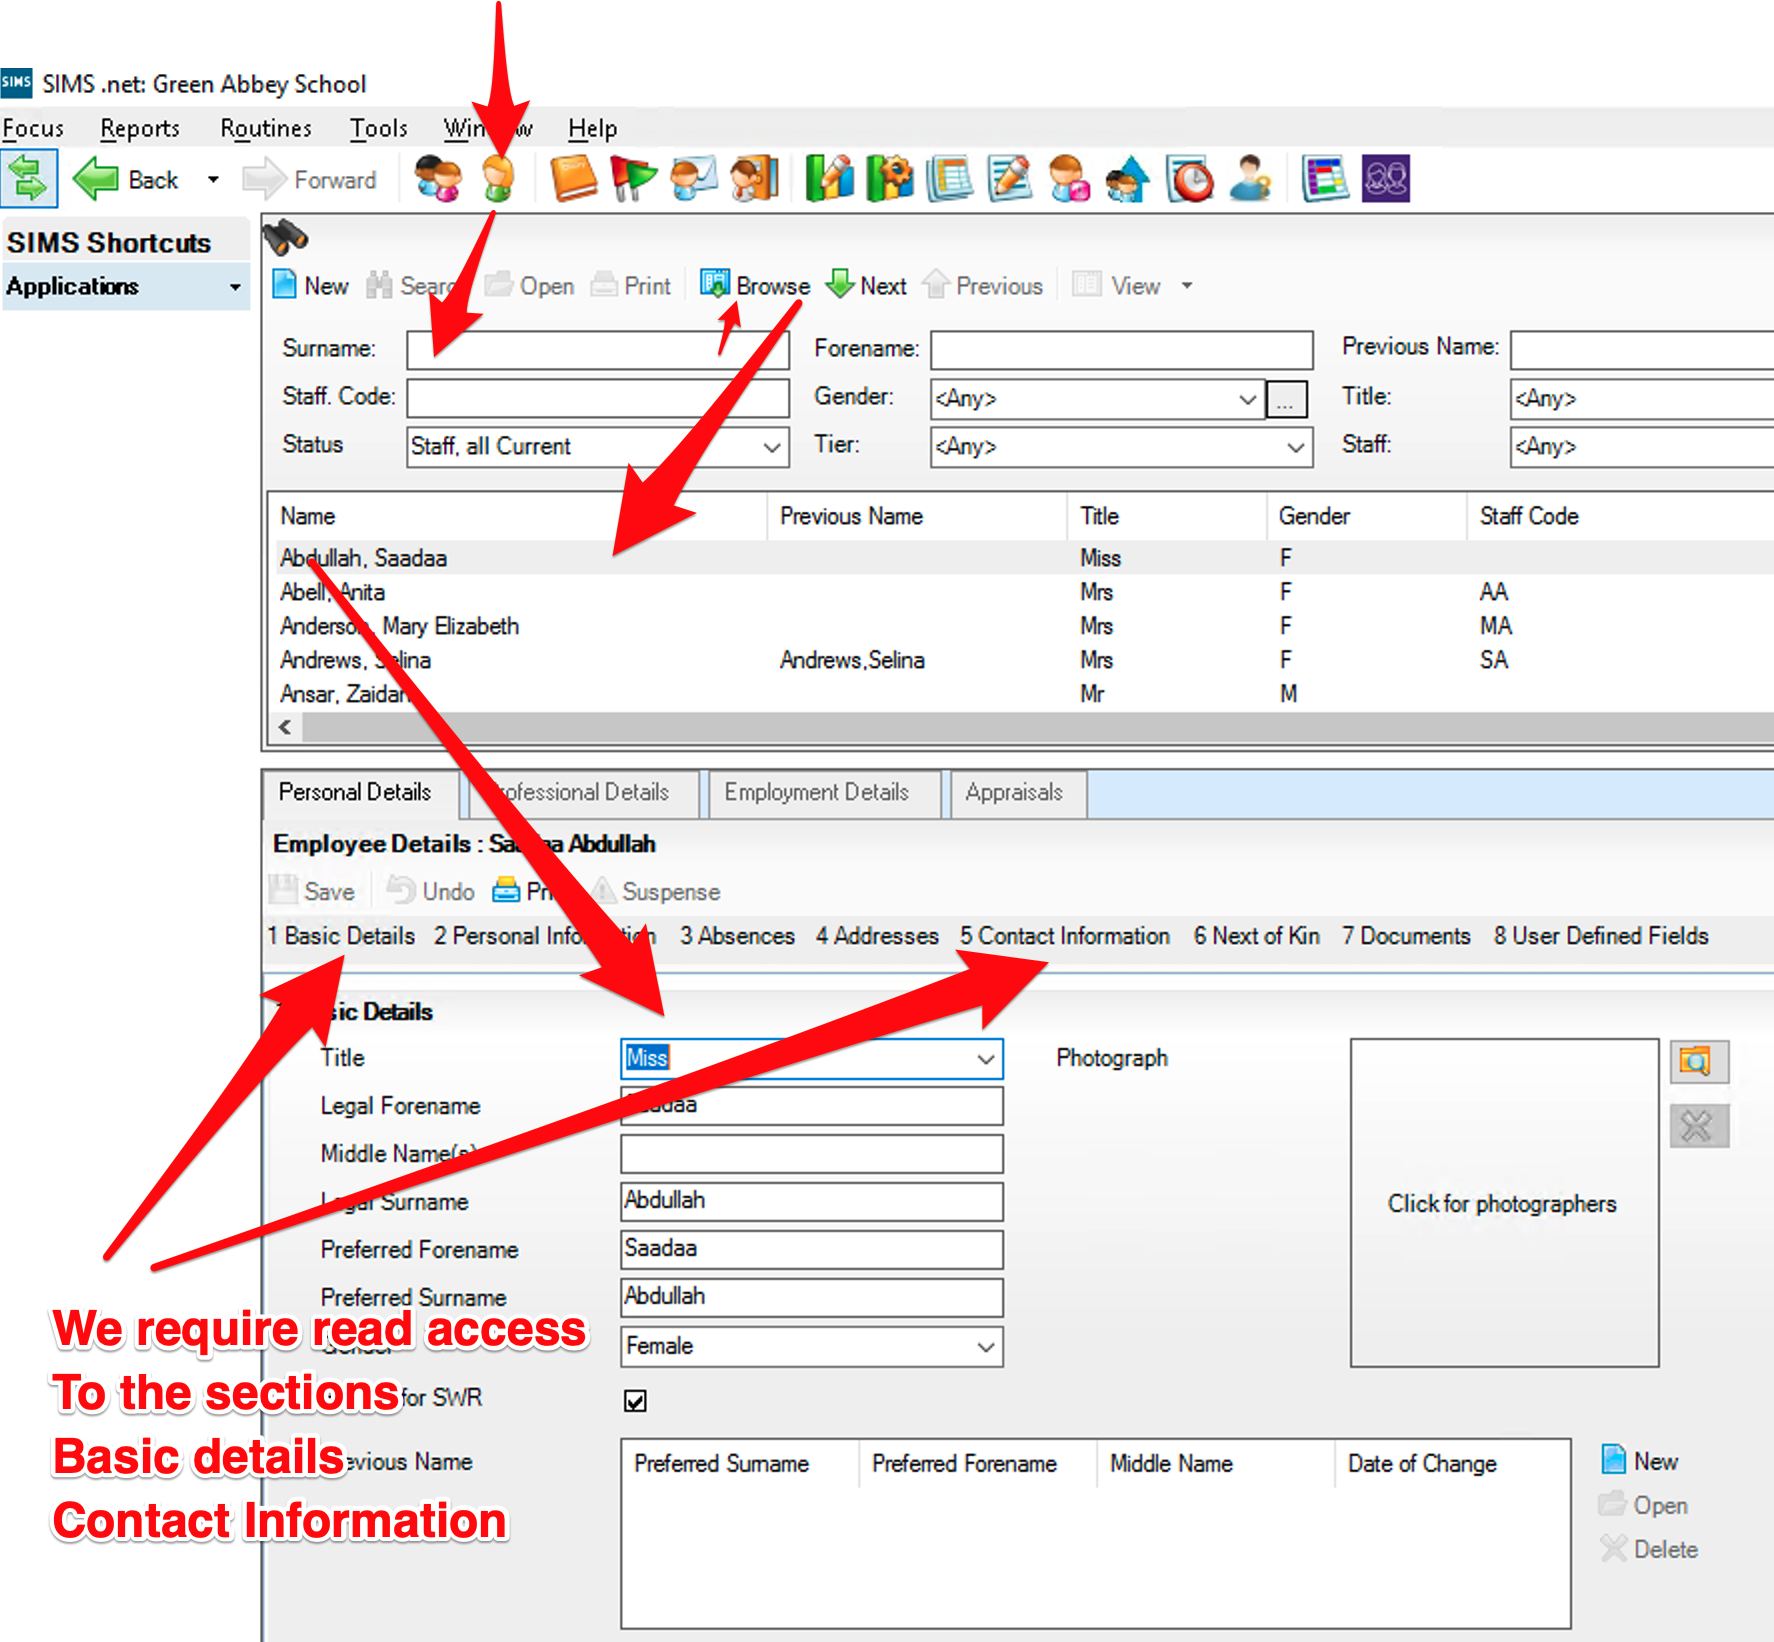The image size is (1774, 1642).
Task: Create a new staff record with New
Action: (x=311, y=285)
